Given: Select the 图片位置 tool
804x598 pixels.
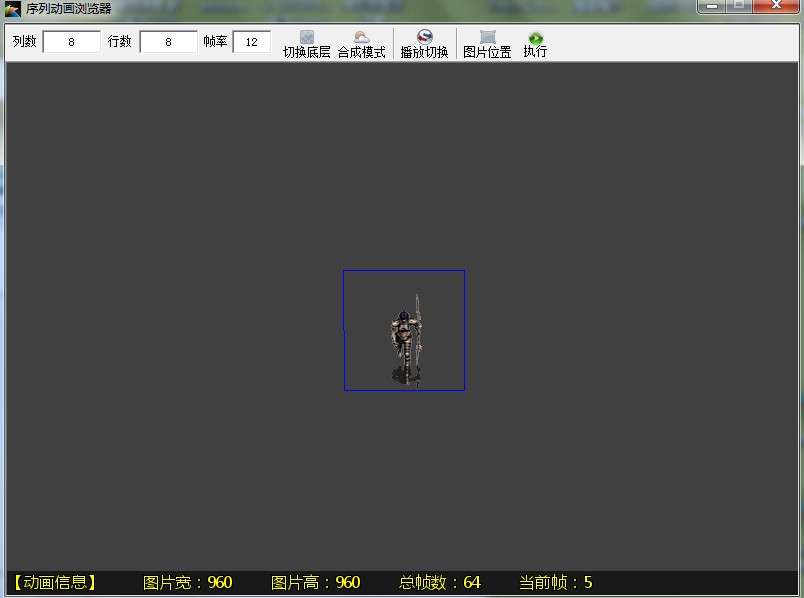Looking at the screenshot, I should (487, 44).
